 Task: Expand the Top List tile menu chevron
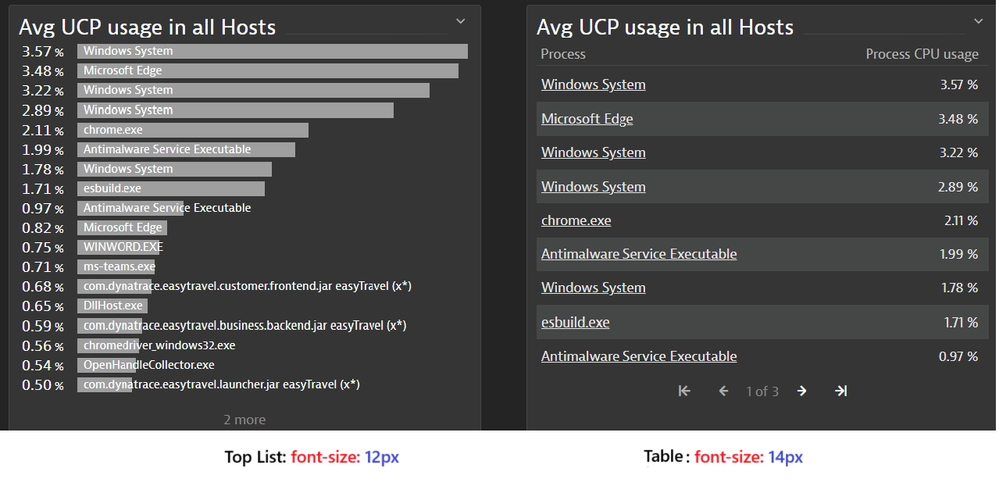(461, 20)
